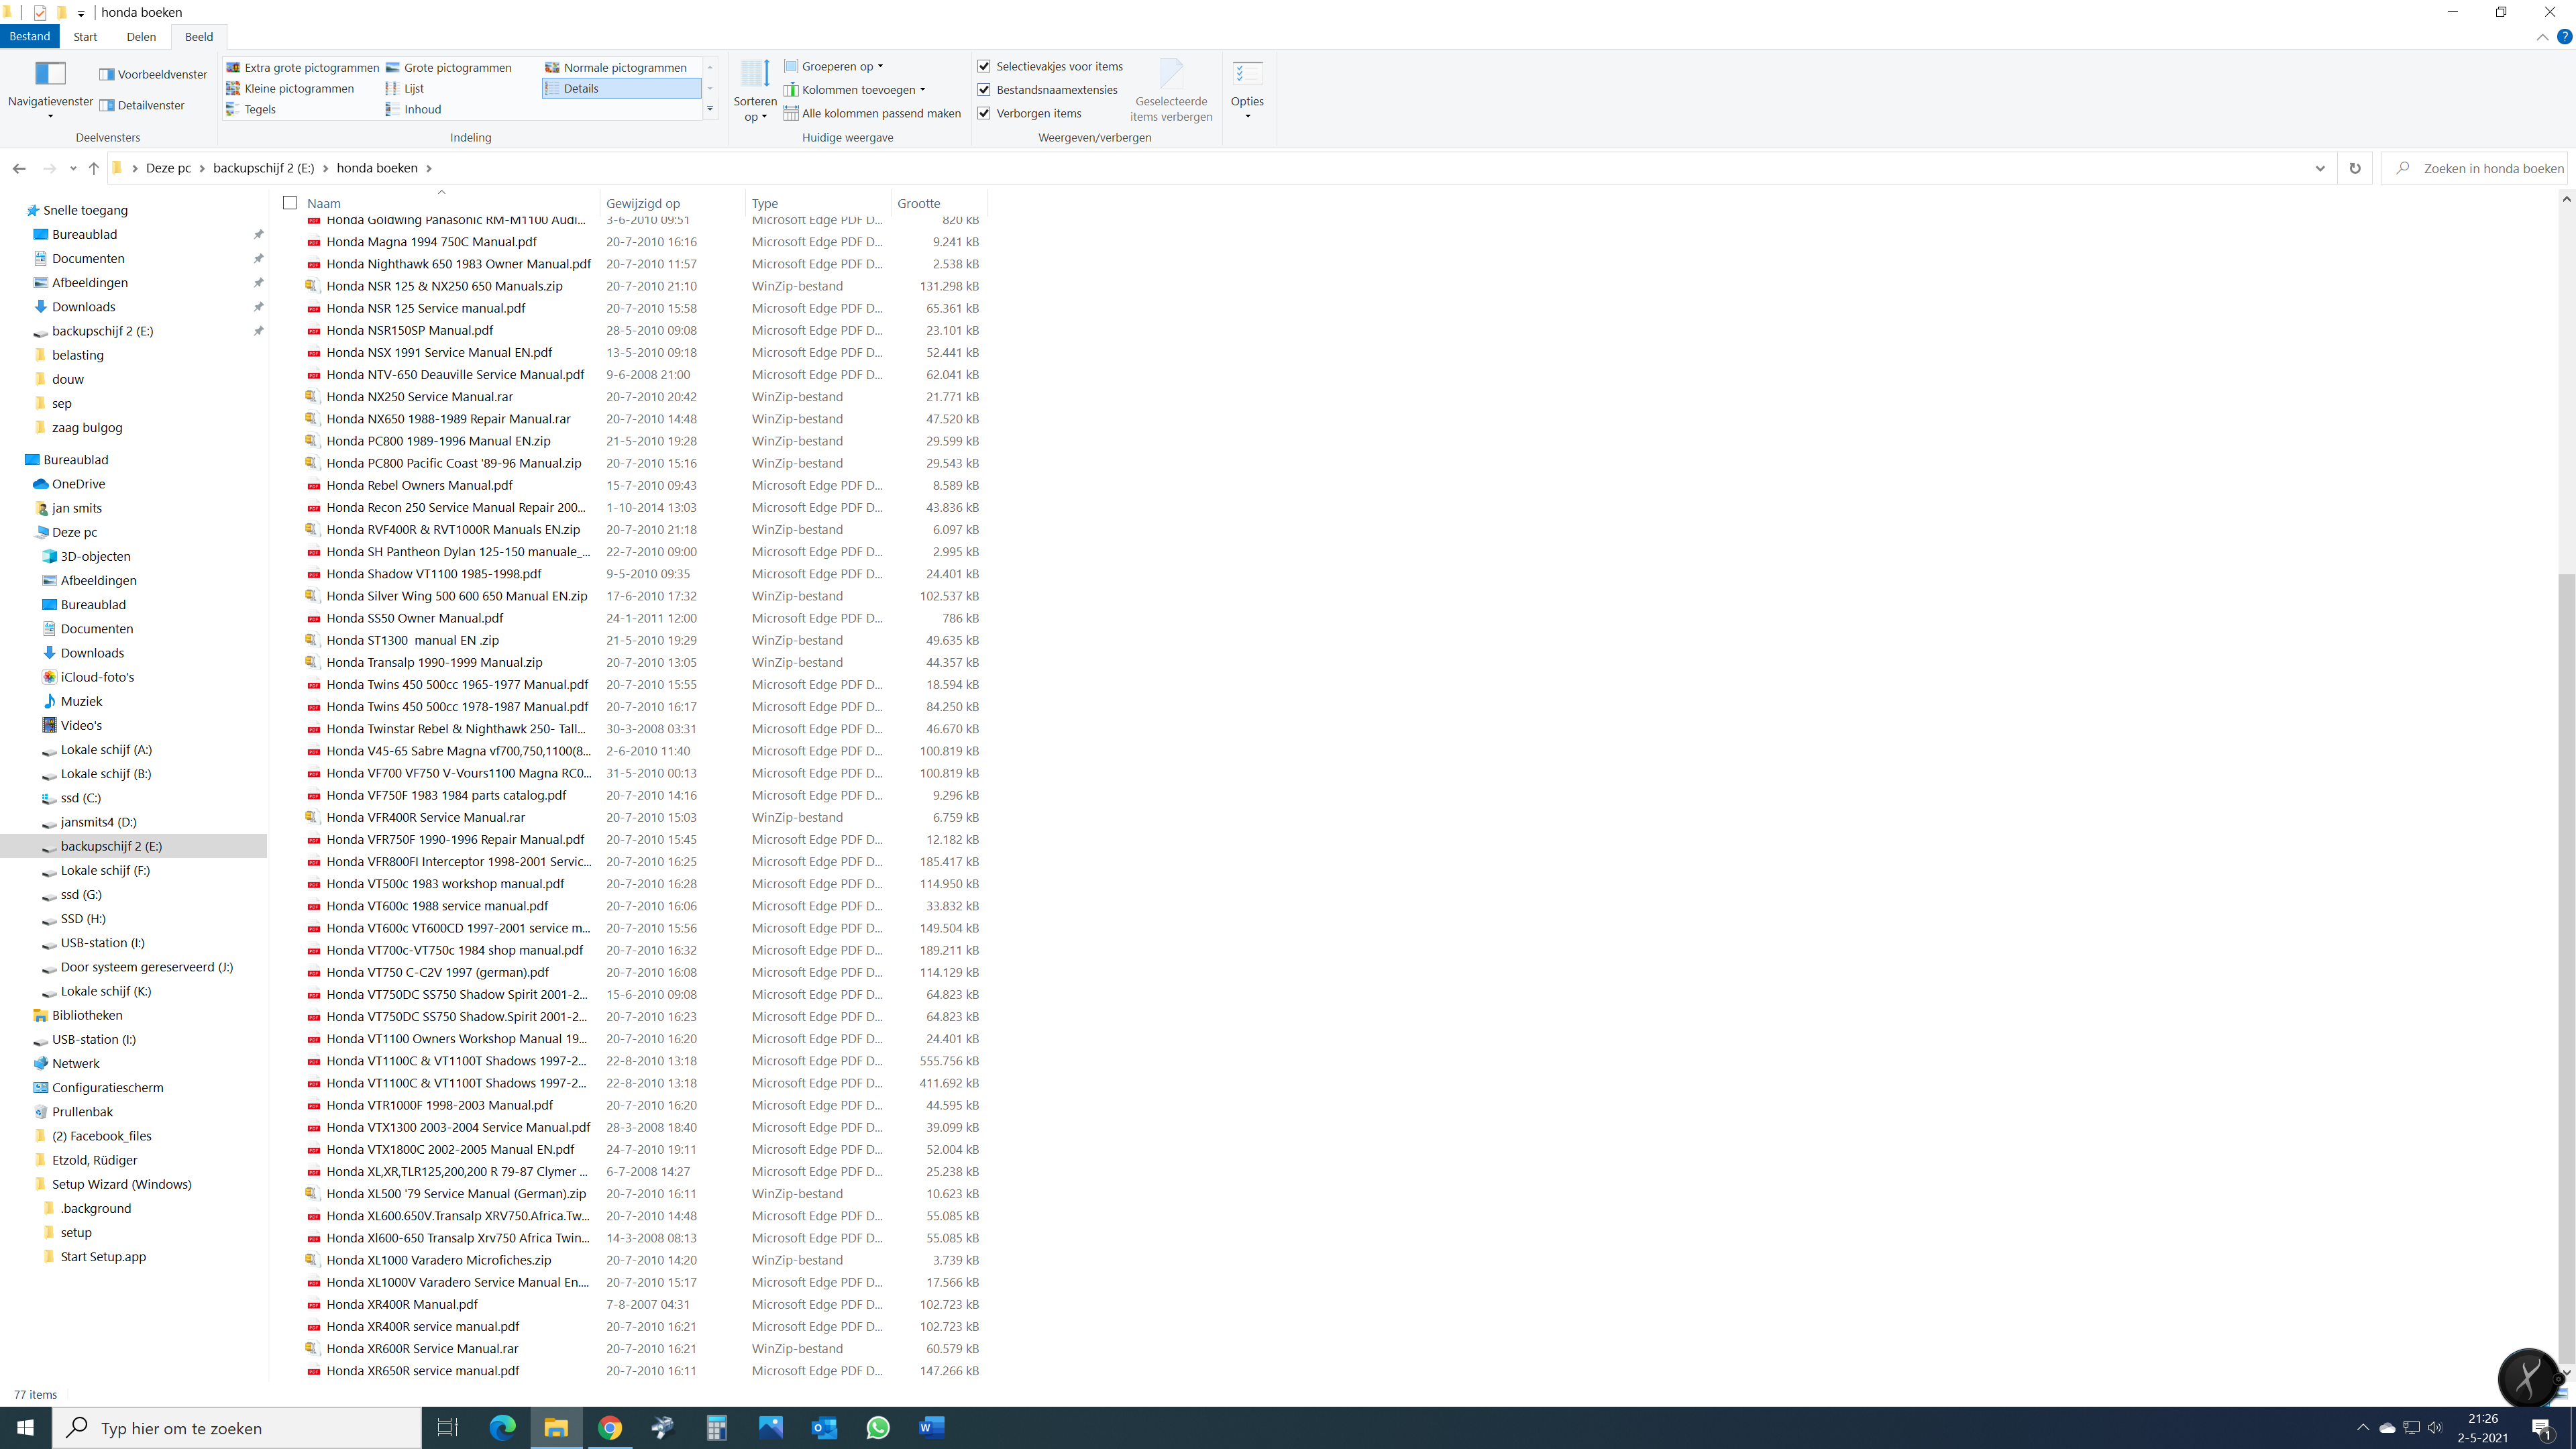Open WhatsApp from the taskbar

(x=878, y=1427)
